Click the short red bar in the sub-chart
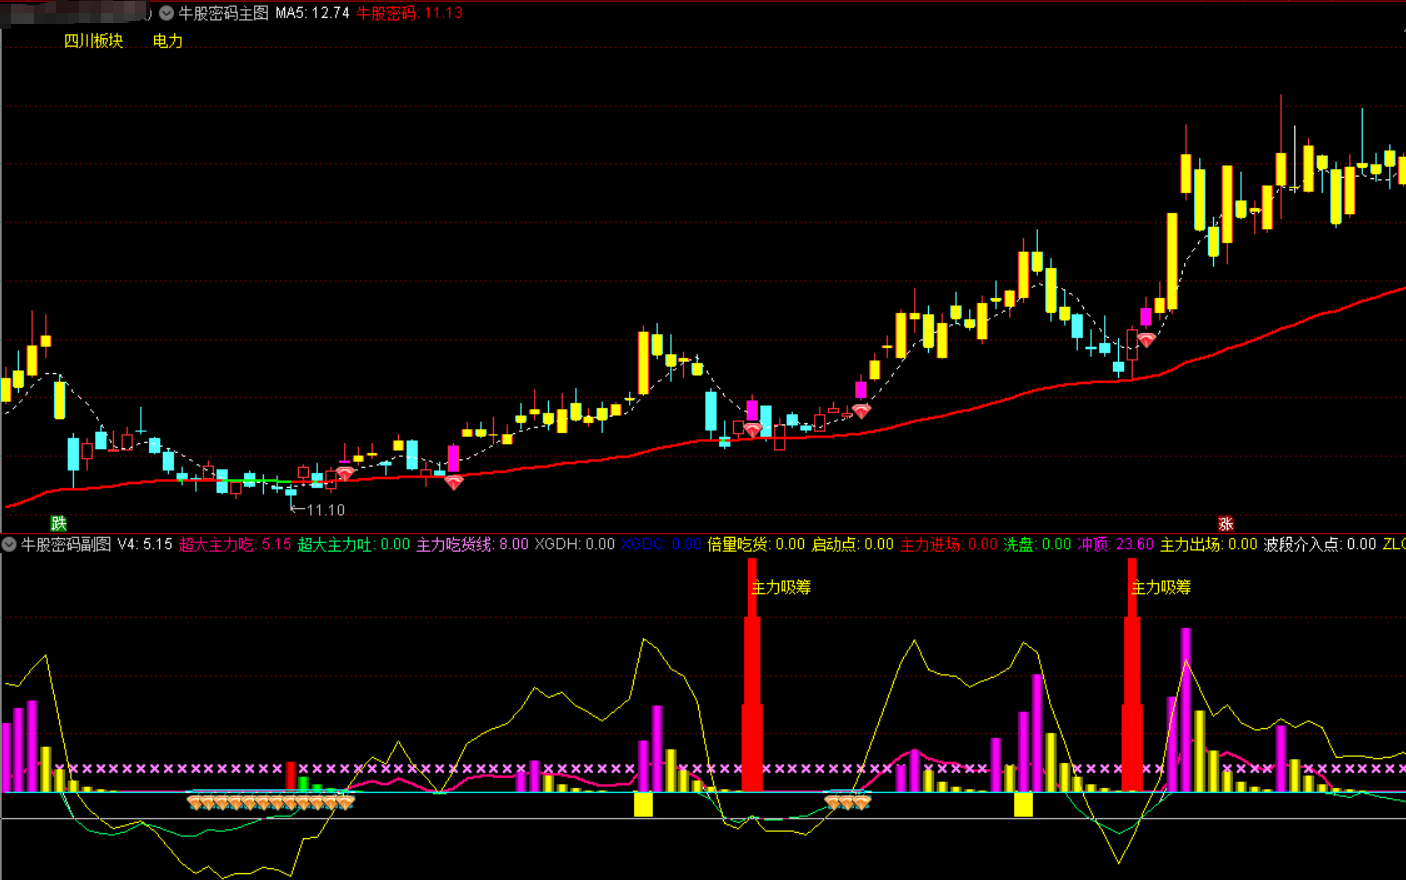The height and width of the screenshot is (880, 1406). click(x=291, y=776)
